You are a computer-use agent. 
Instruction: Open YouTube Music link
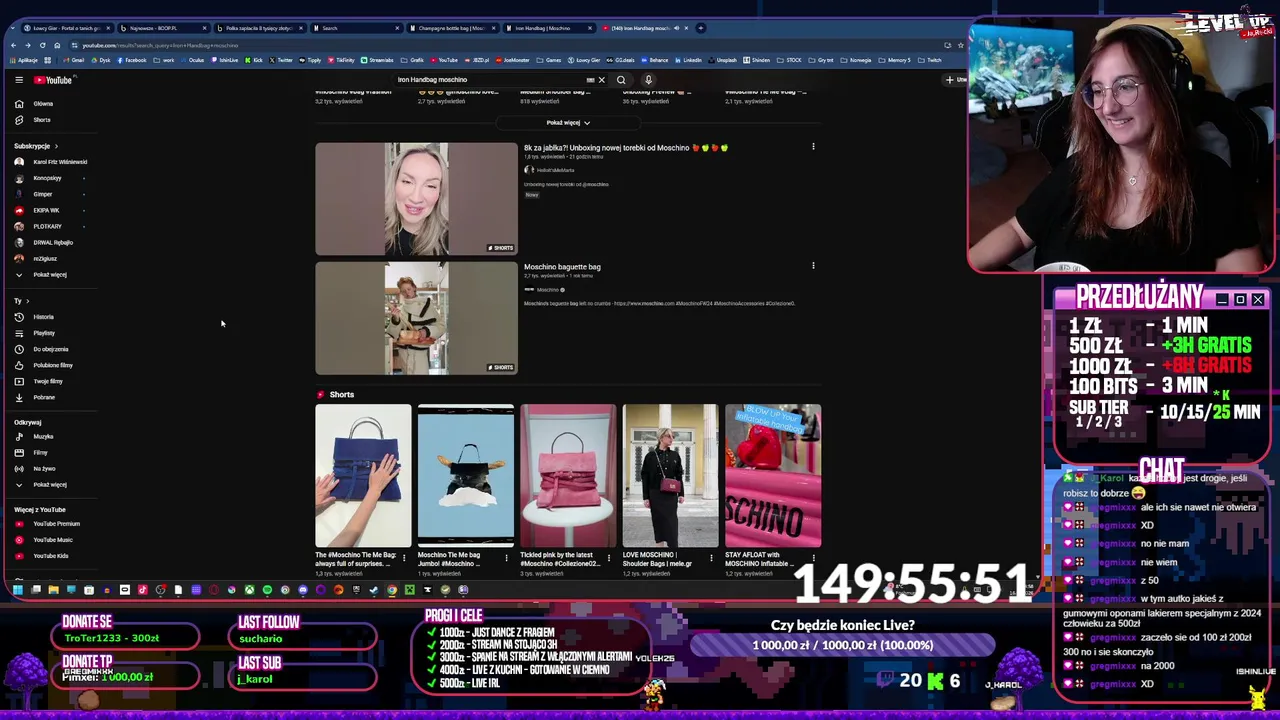[45, 540]
